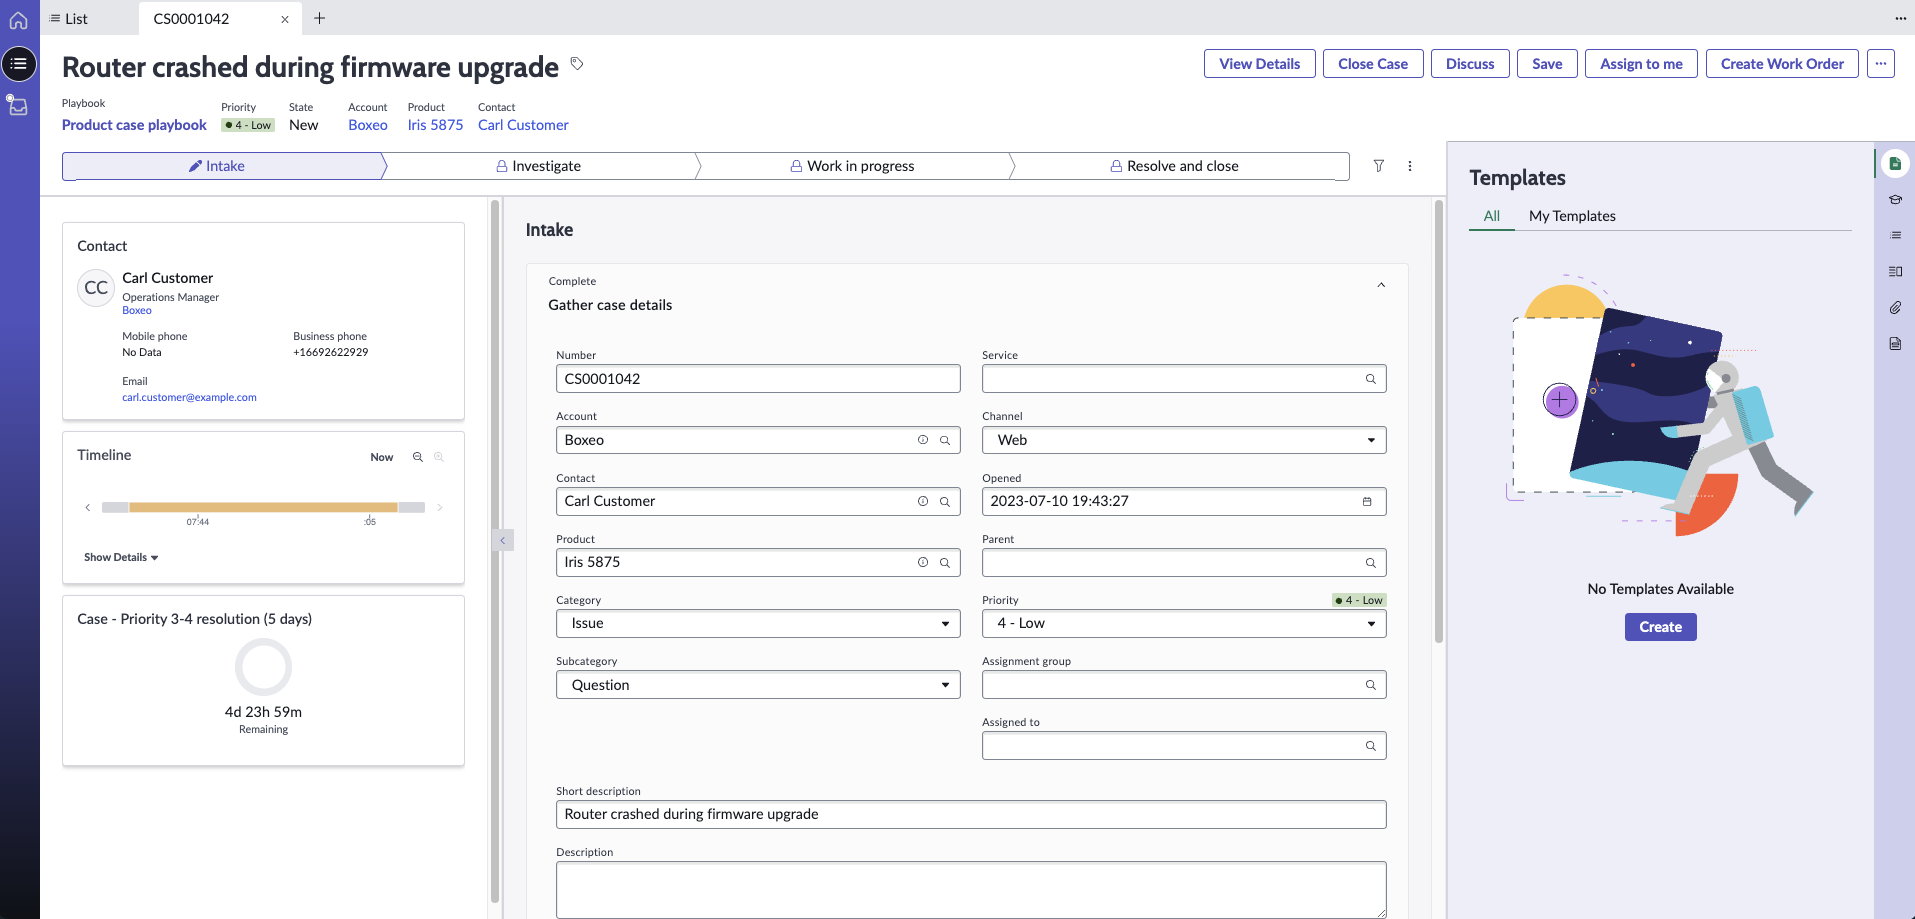This screenshot has width=1915, height=919.
Task: Move Timeline backward with left arrow
Action: (x=88, y=508)
